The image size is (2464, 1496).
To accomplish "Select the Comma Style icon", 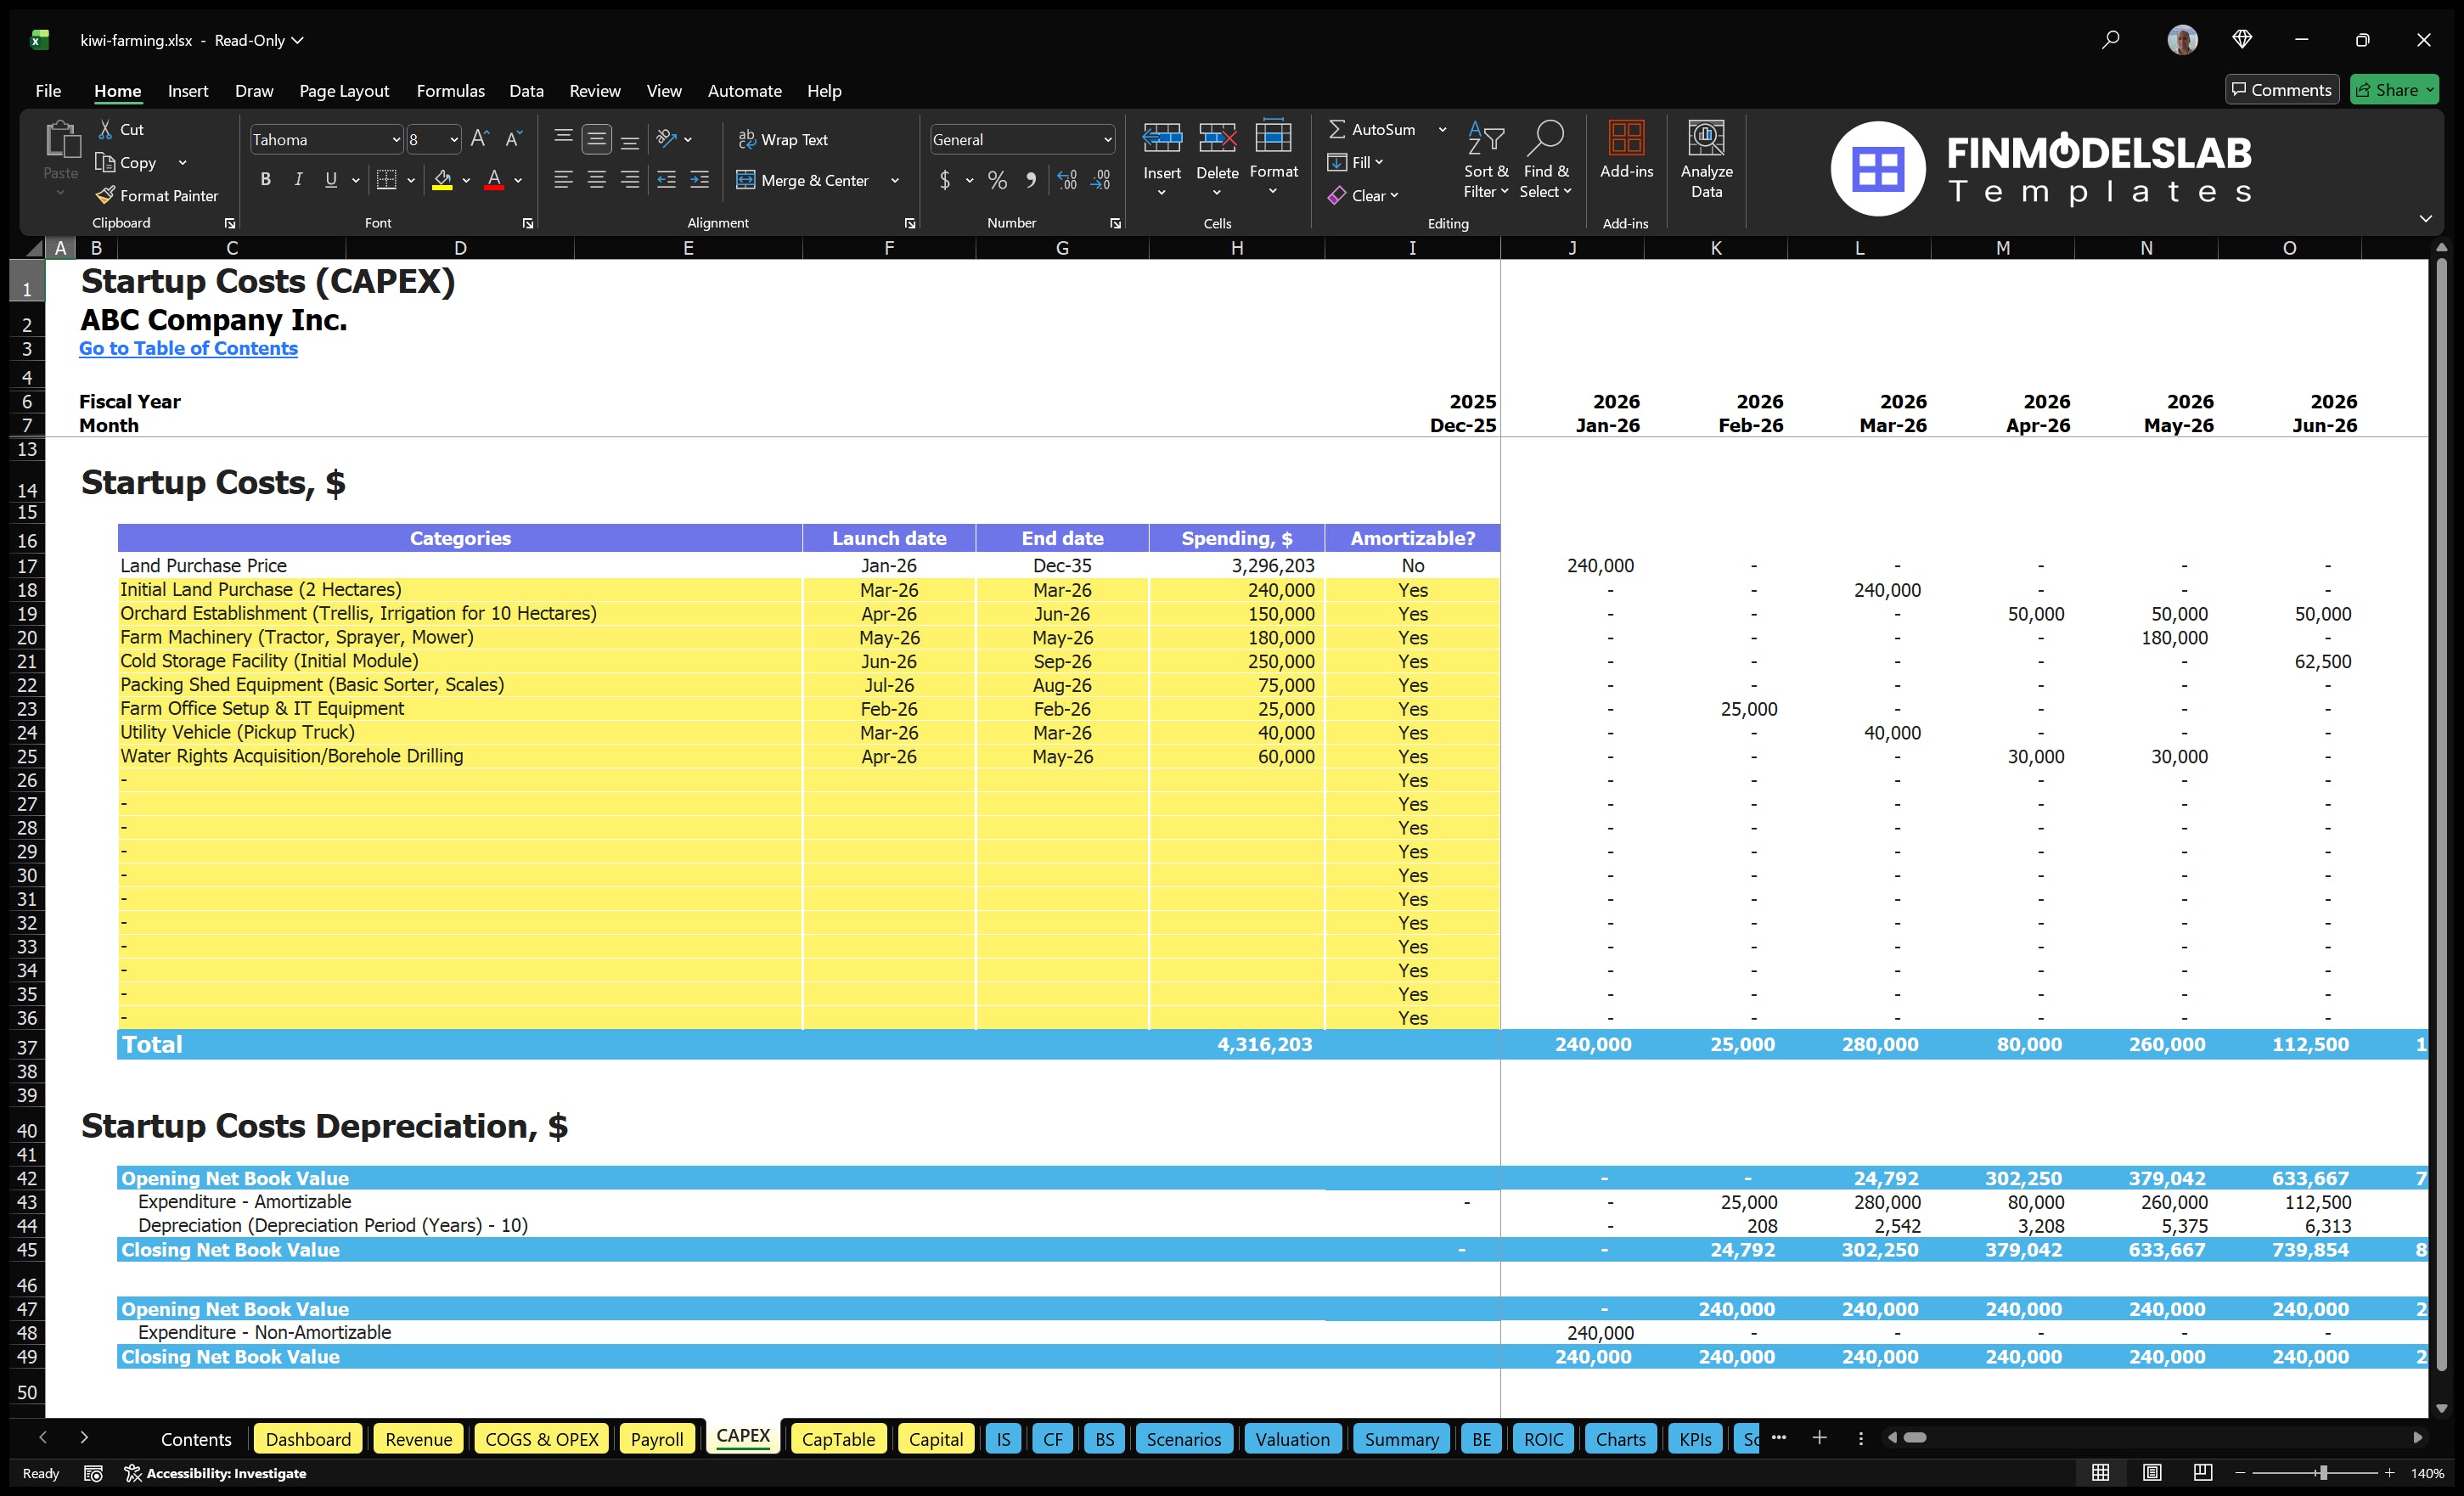I will point(1031,180).
